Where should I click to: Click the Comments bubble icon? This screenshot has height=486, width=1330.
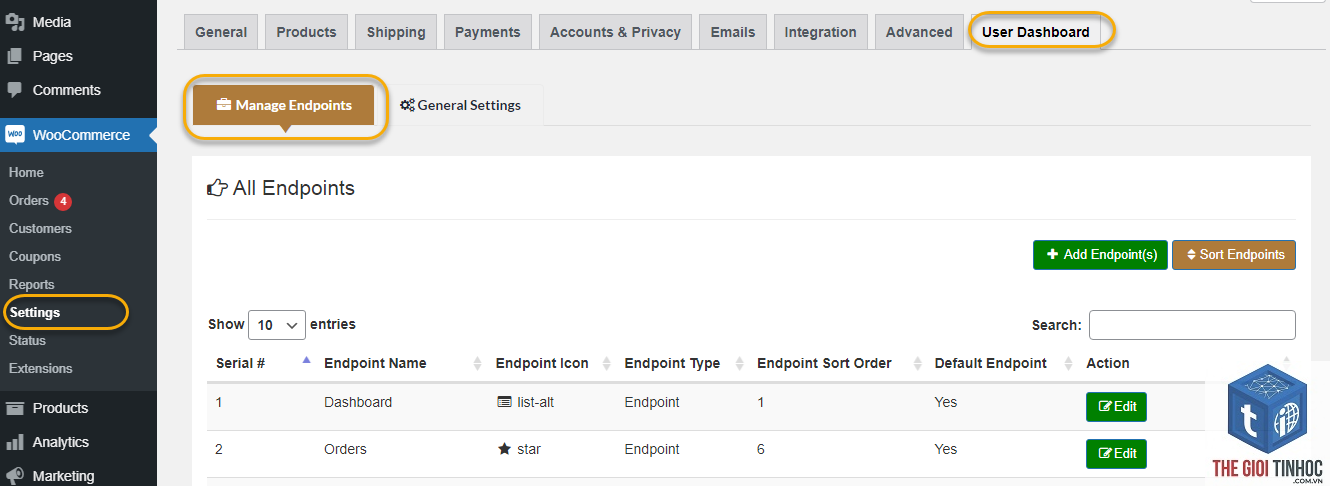14,90
